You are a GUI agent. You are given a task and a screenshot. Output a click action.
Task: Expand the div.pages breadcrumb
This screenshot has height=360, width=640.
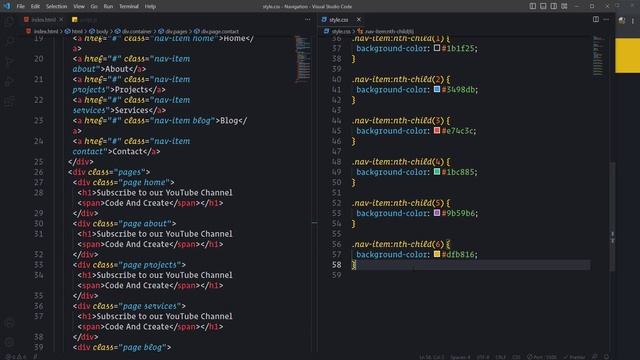click(173, 31)
